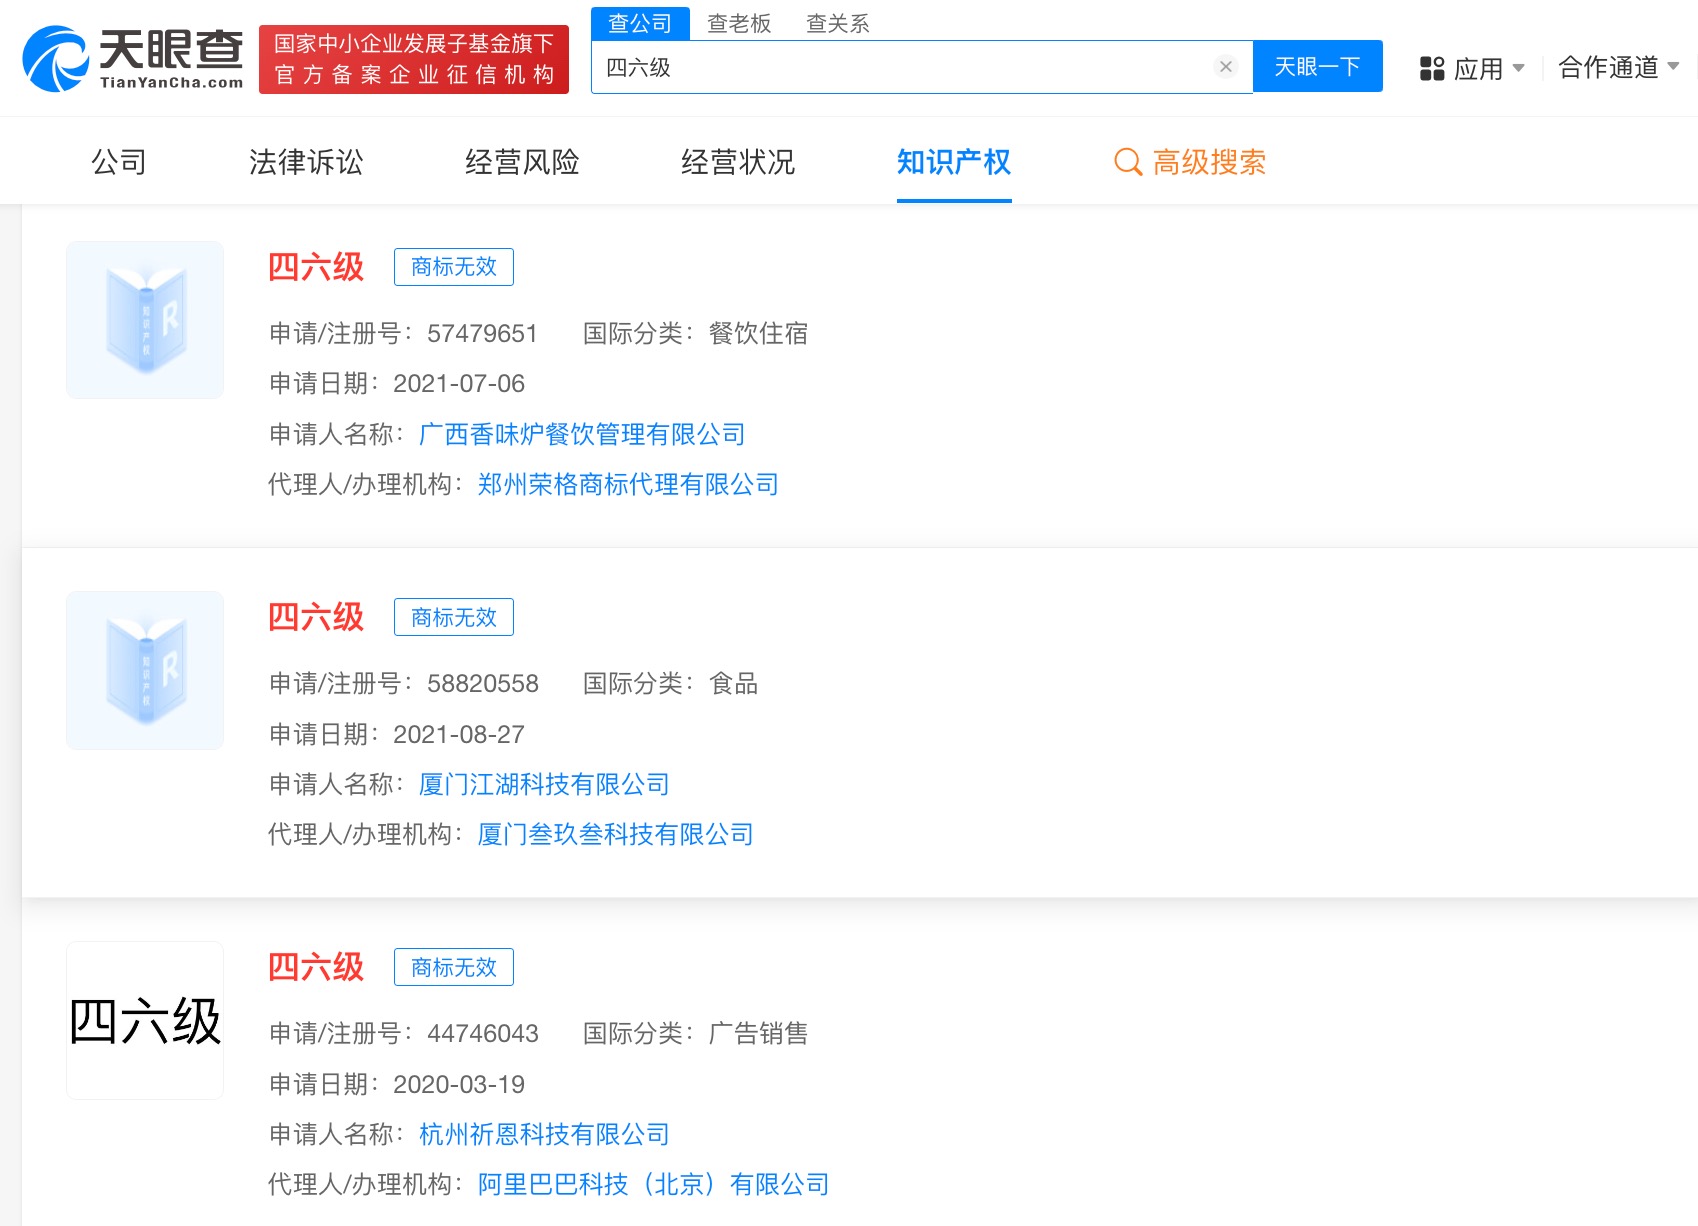
Task: Clear the search box text
Action: (x=1225, y=67)
